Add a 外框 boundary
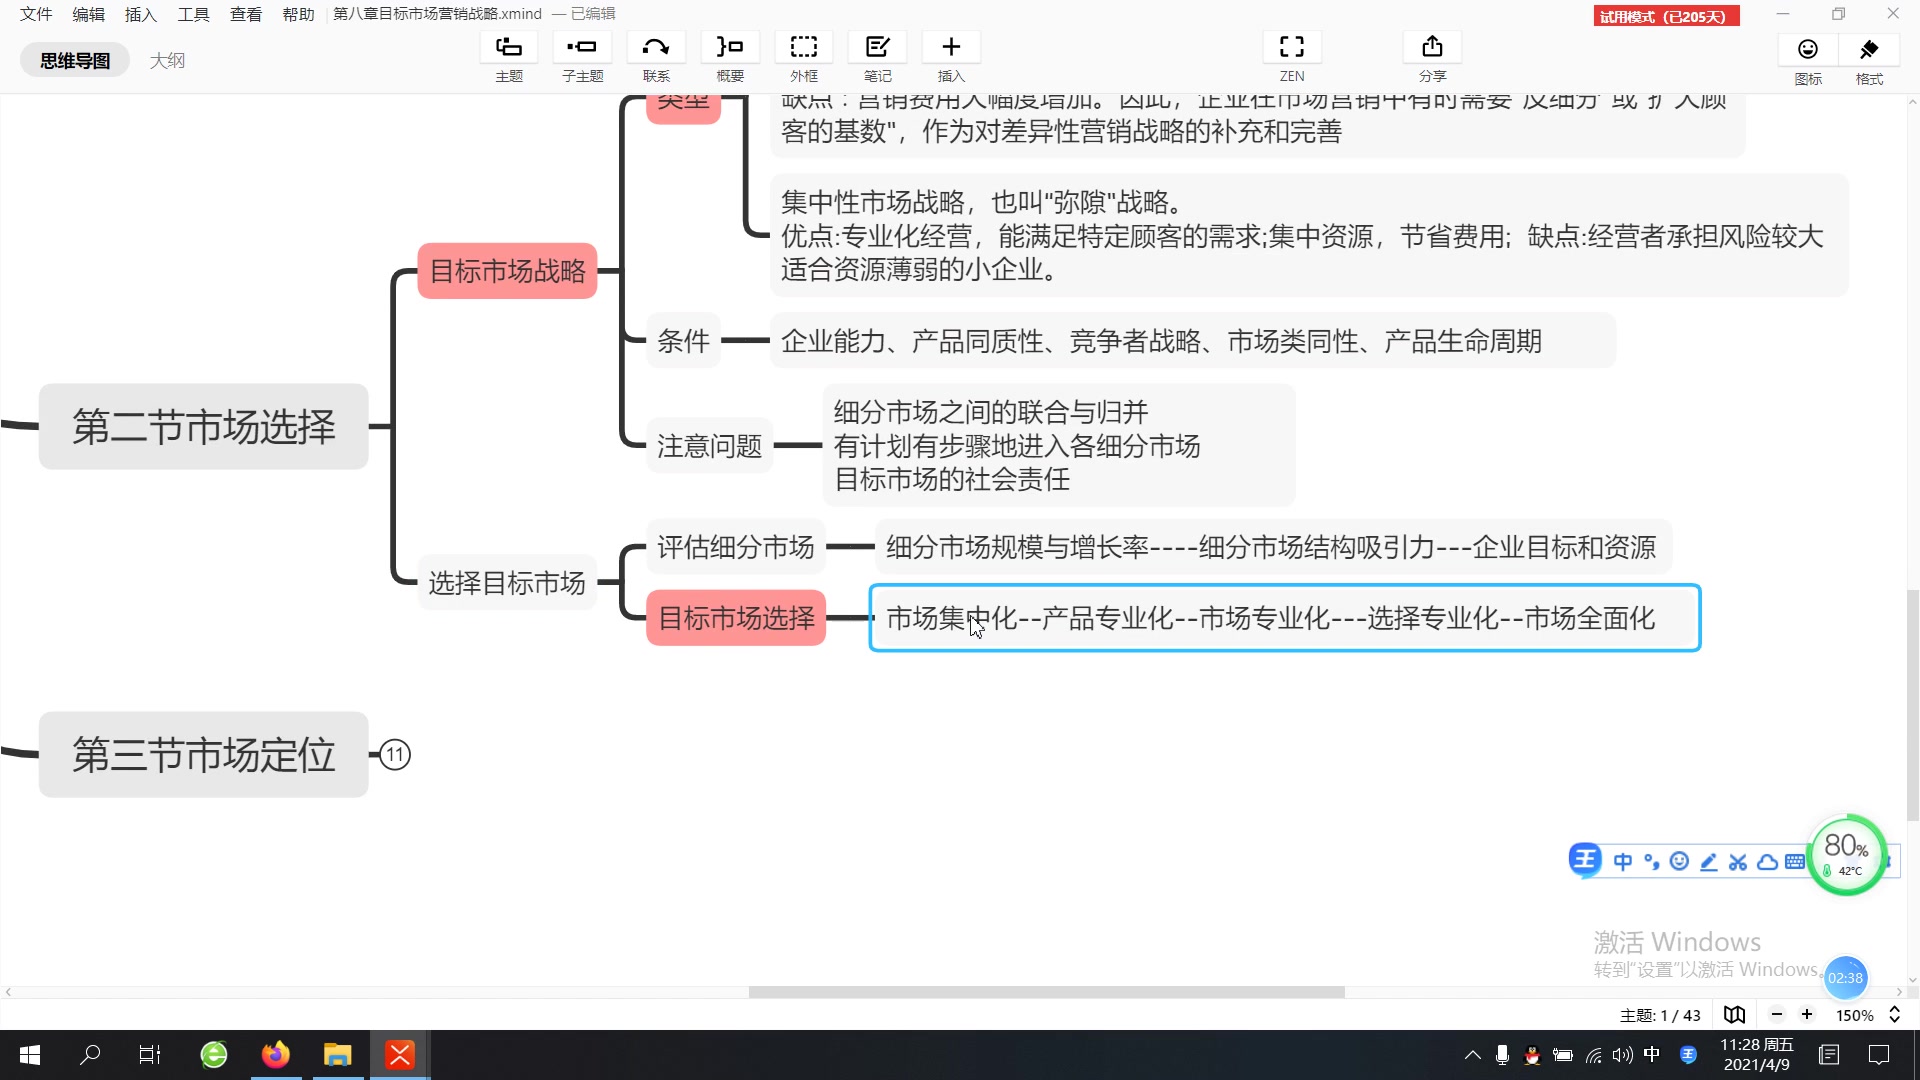 click(804, 47)
